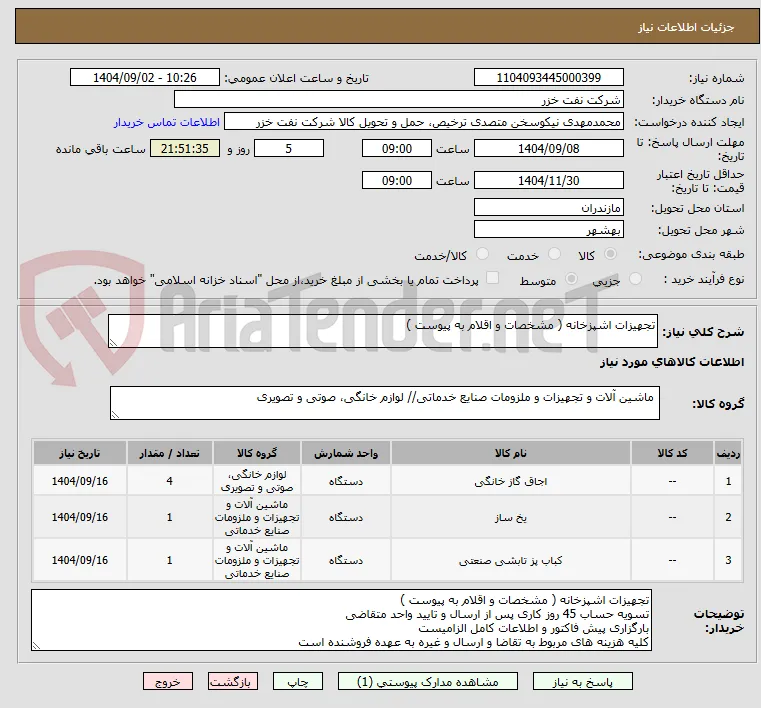Viewport: 761px width, 708px height.
Task: Select the کالا/خدمت radio button
Action: (x=482, y=254)
